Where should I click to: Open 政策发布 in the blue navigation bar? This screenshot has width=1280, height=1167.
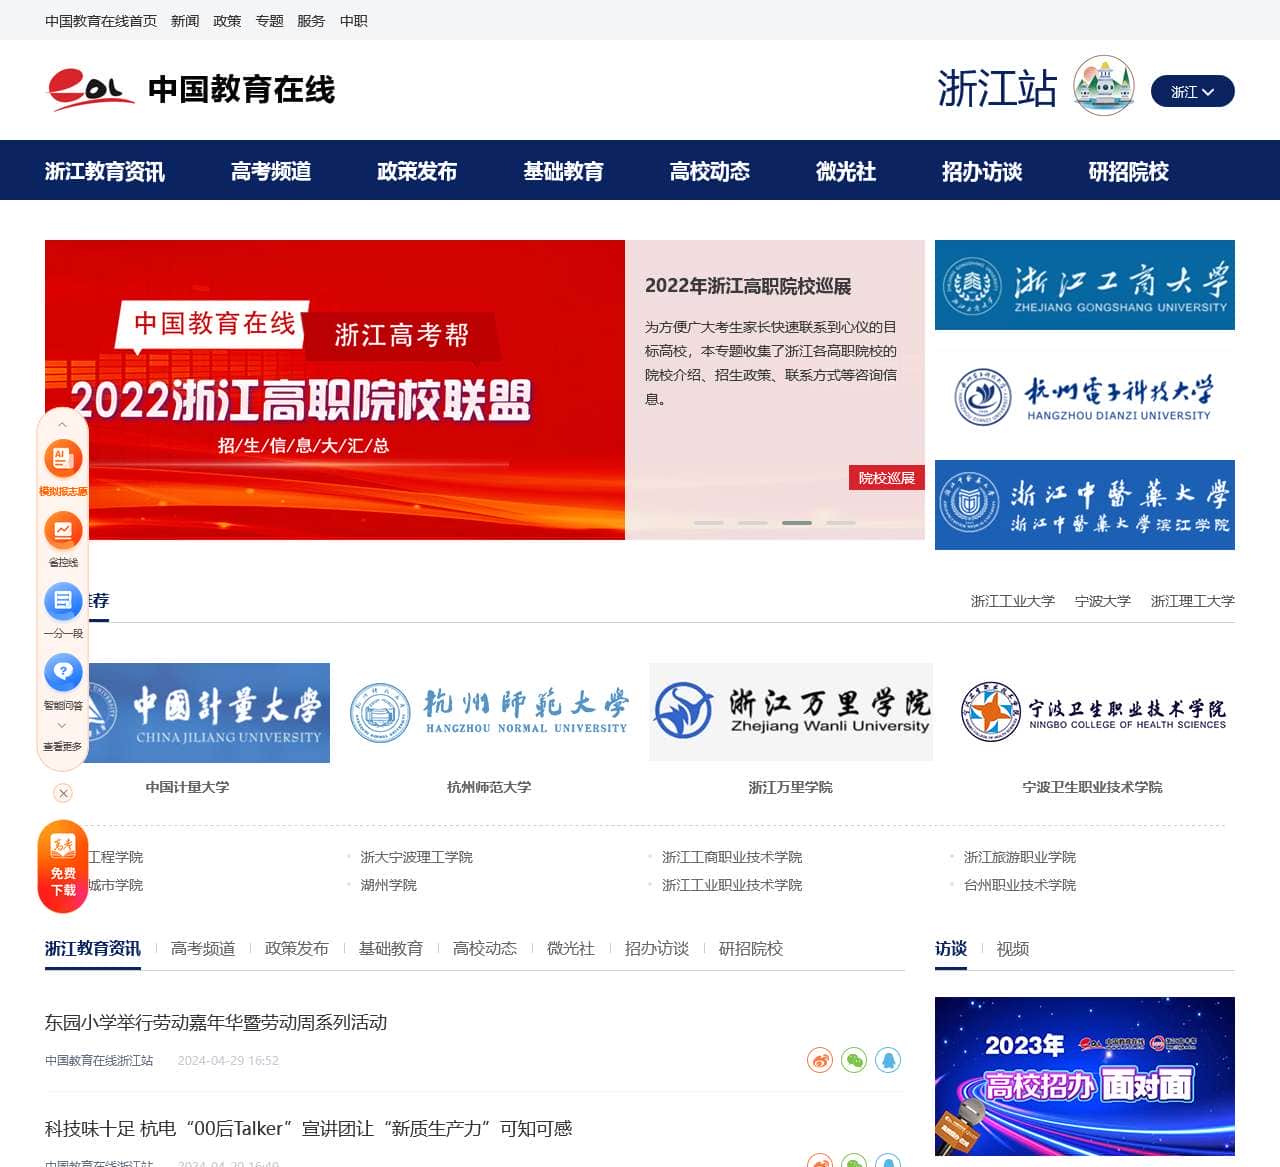pos(417,171)
